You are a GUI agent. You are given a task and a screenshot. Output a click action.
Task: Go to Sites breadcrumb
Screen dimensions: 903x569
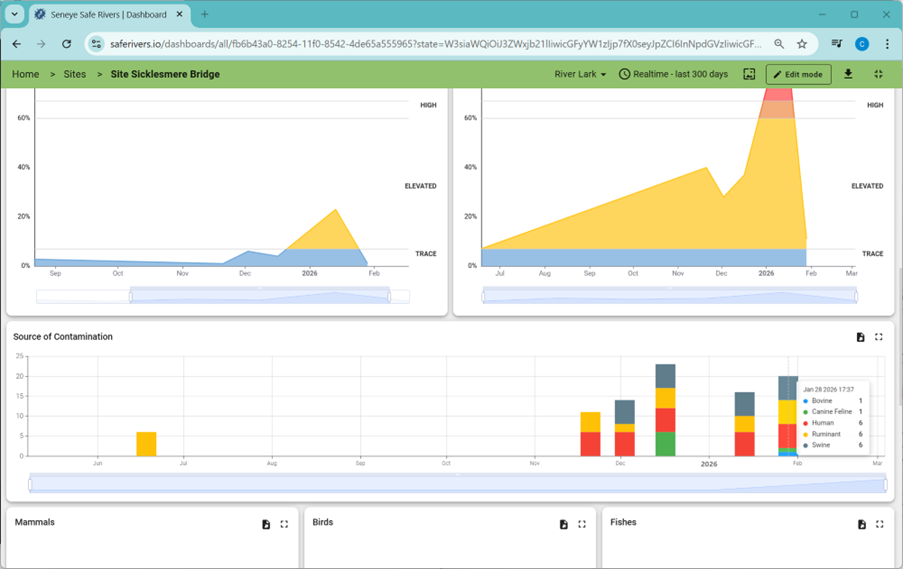(75, 74)
